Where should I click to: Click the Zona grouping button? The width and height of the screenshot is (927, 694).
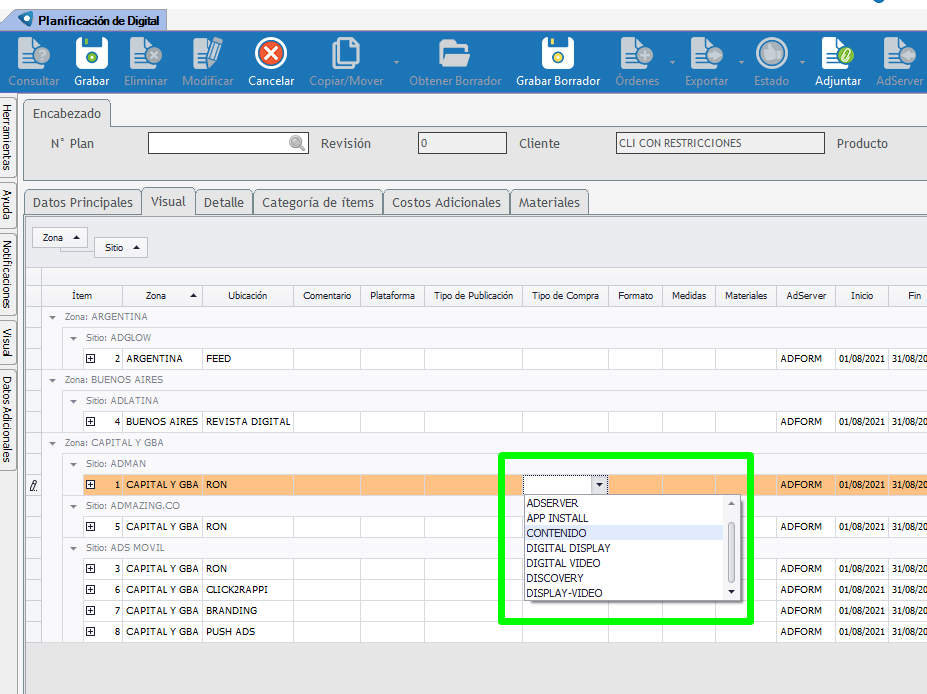tap(60, 238)
